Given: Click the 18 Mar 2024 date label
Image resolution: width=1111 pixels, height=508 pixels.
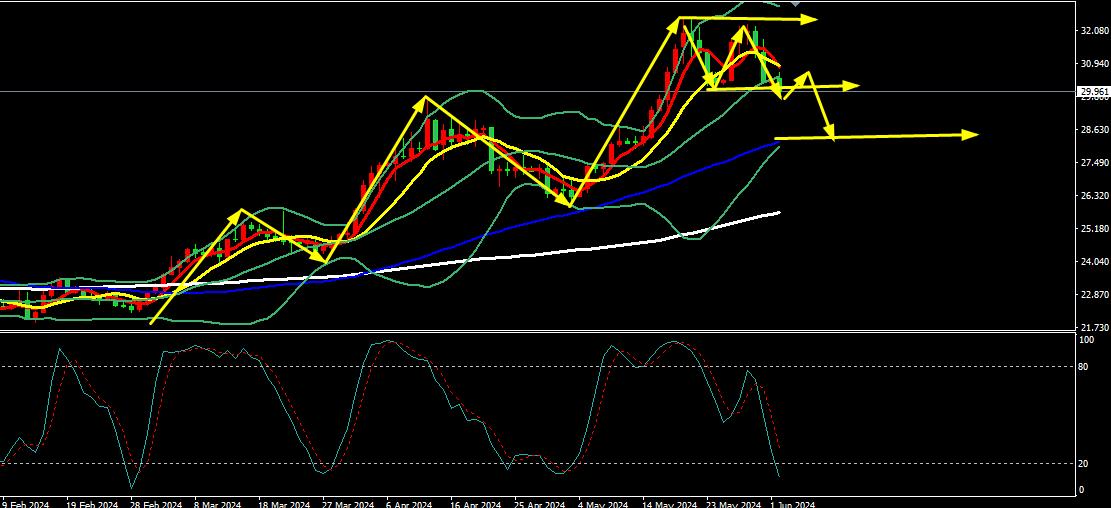Looking at the screenshot, I should (283, 504).
